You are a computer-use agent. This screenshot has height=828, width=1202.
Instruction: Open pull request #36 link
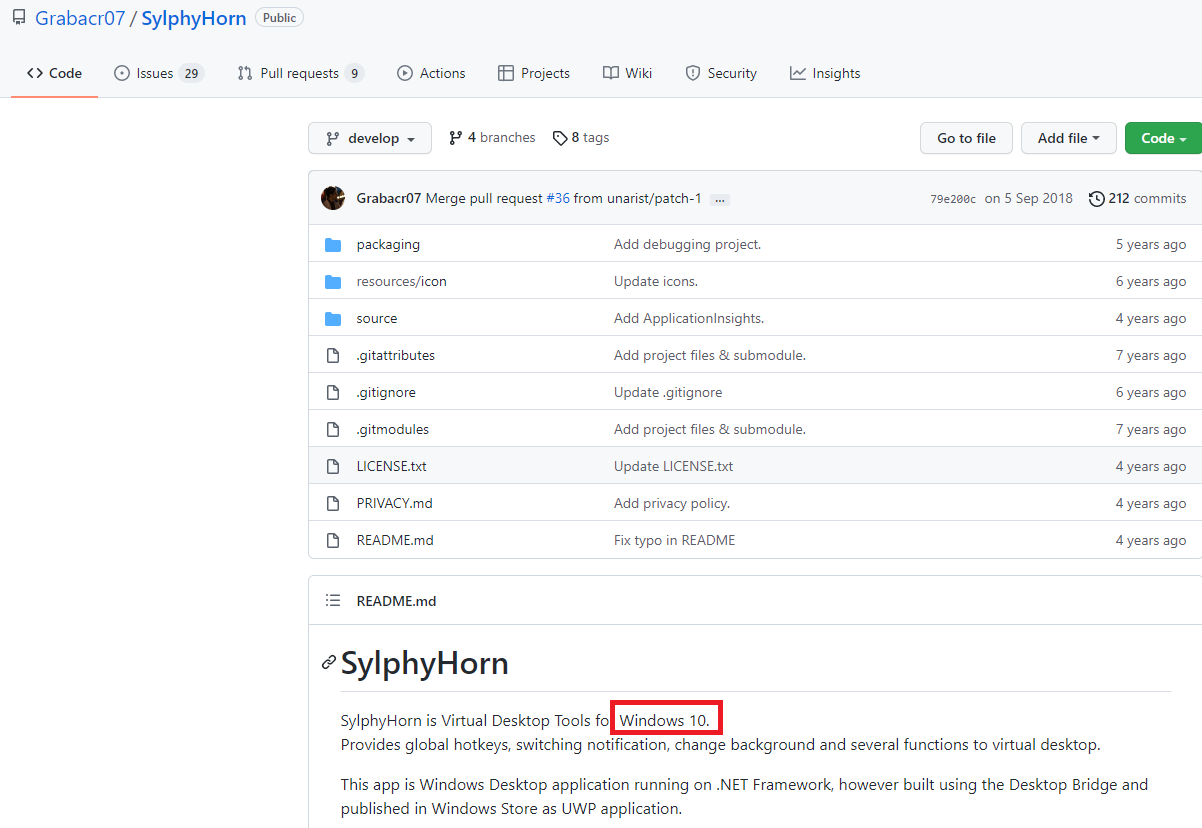[x=558, y=198]
